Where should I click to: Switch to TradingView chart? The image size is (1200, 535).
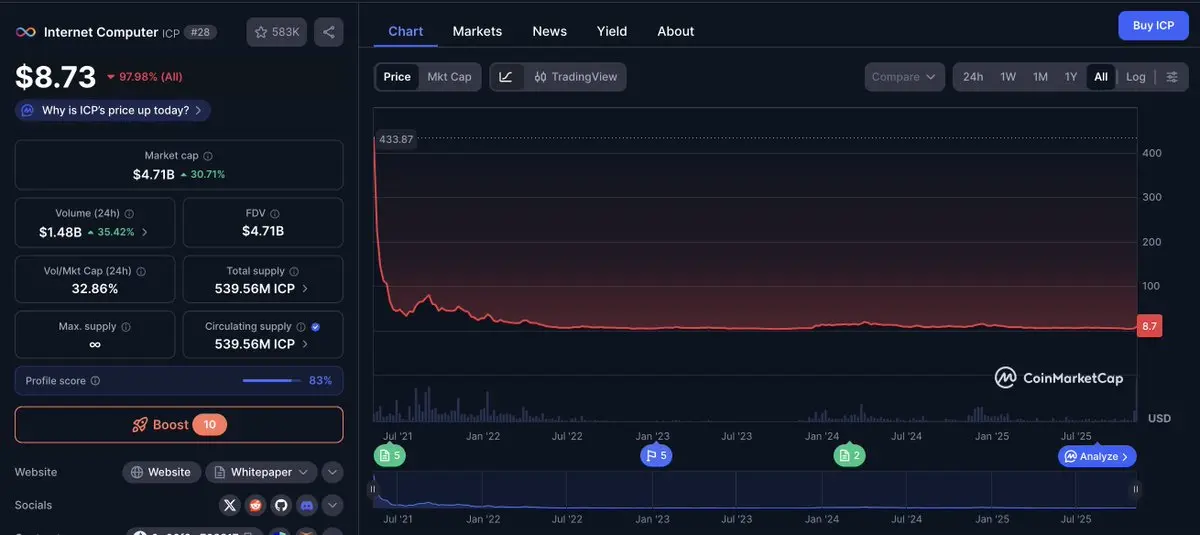[x=576, y=77]
